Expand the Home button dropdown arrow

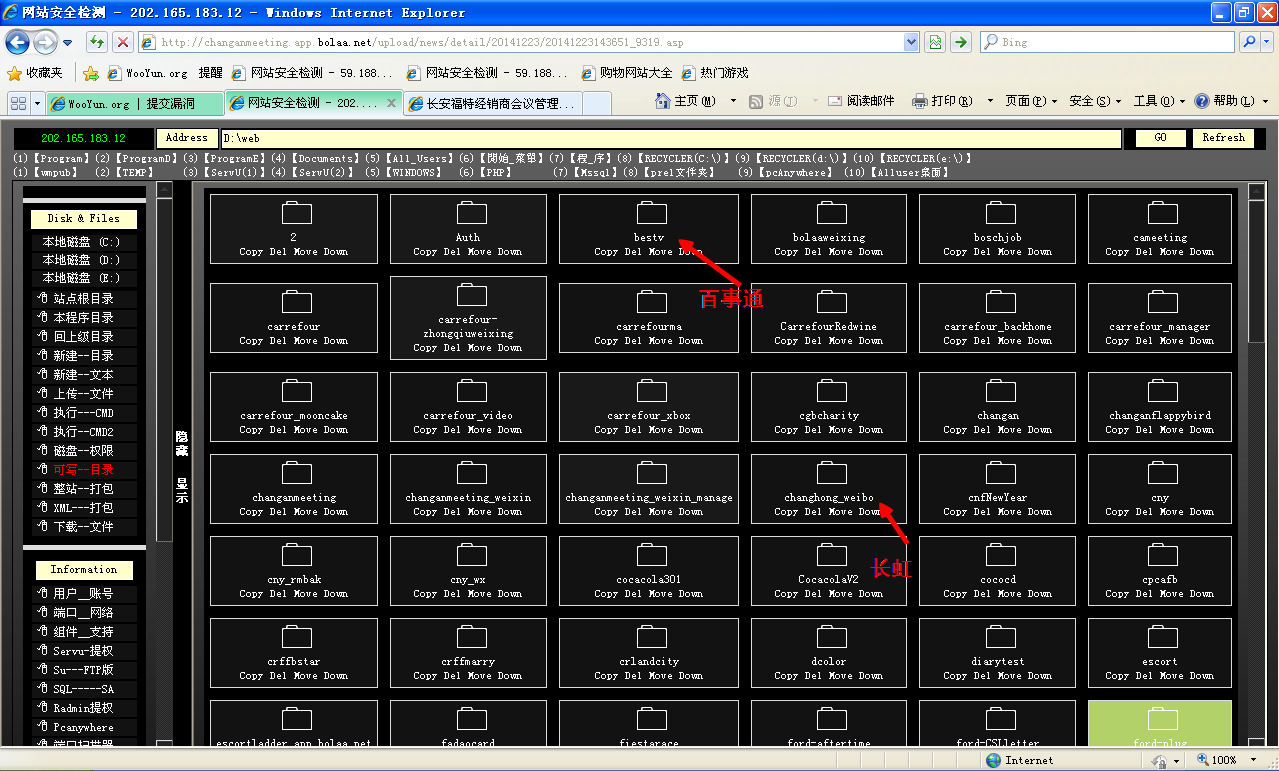point(733,101)
